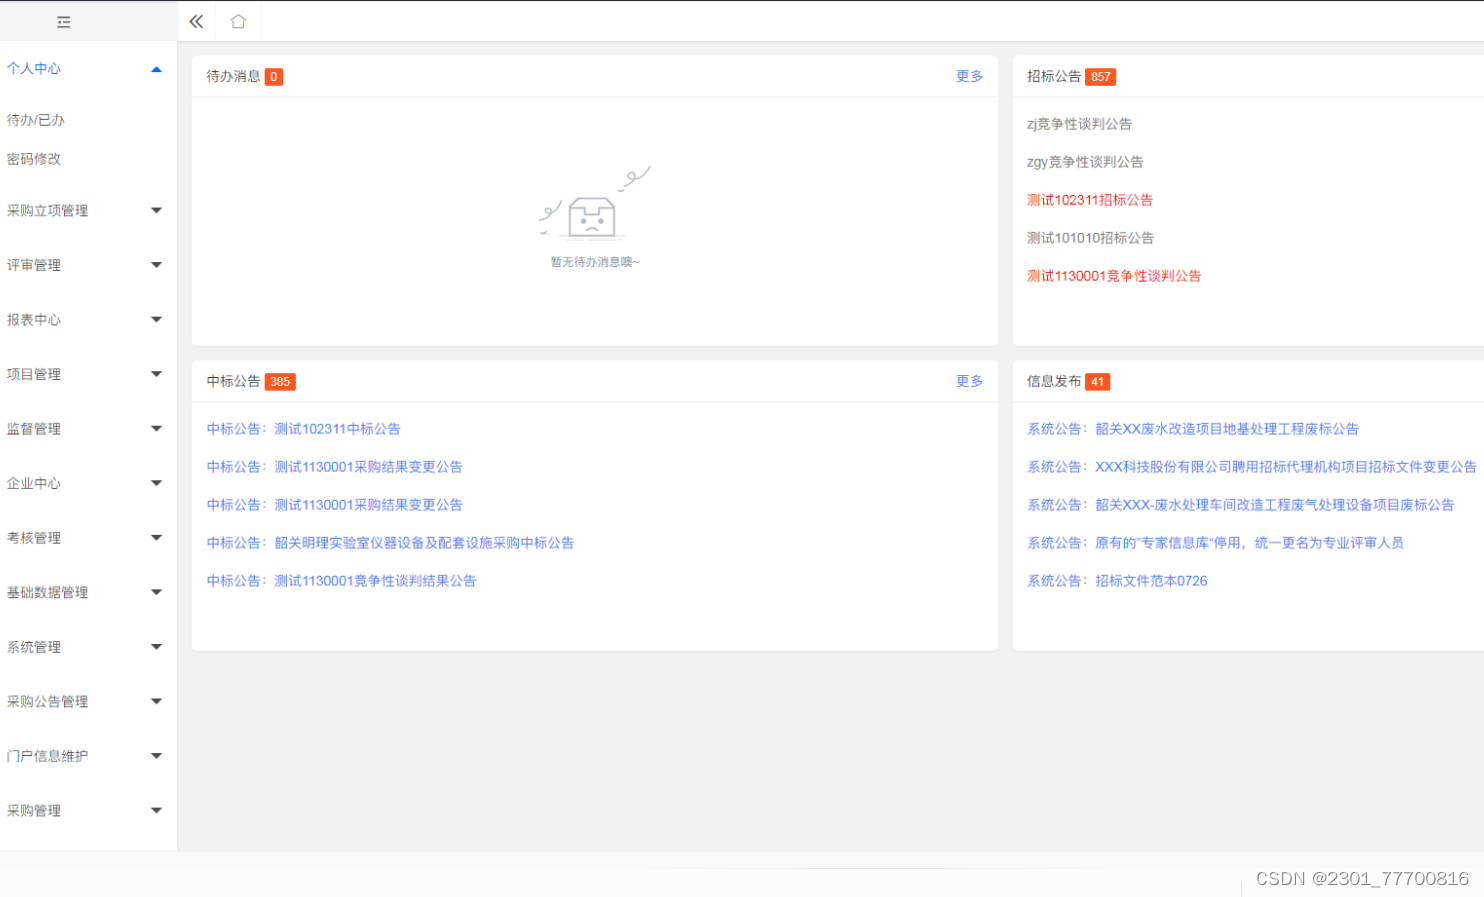The image size is (1484, 897).
Task: Select 企业中心 in sidebar
Action: pyautogui.click(x=34, y=483)
